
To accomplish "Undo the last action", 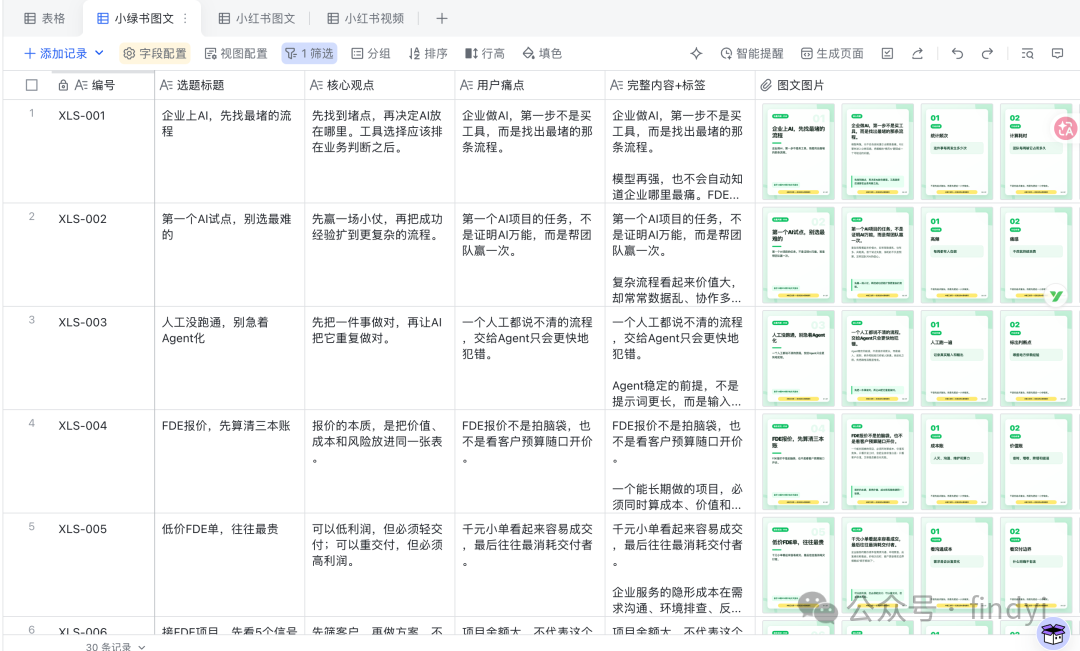I will 957,54.
